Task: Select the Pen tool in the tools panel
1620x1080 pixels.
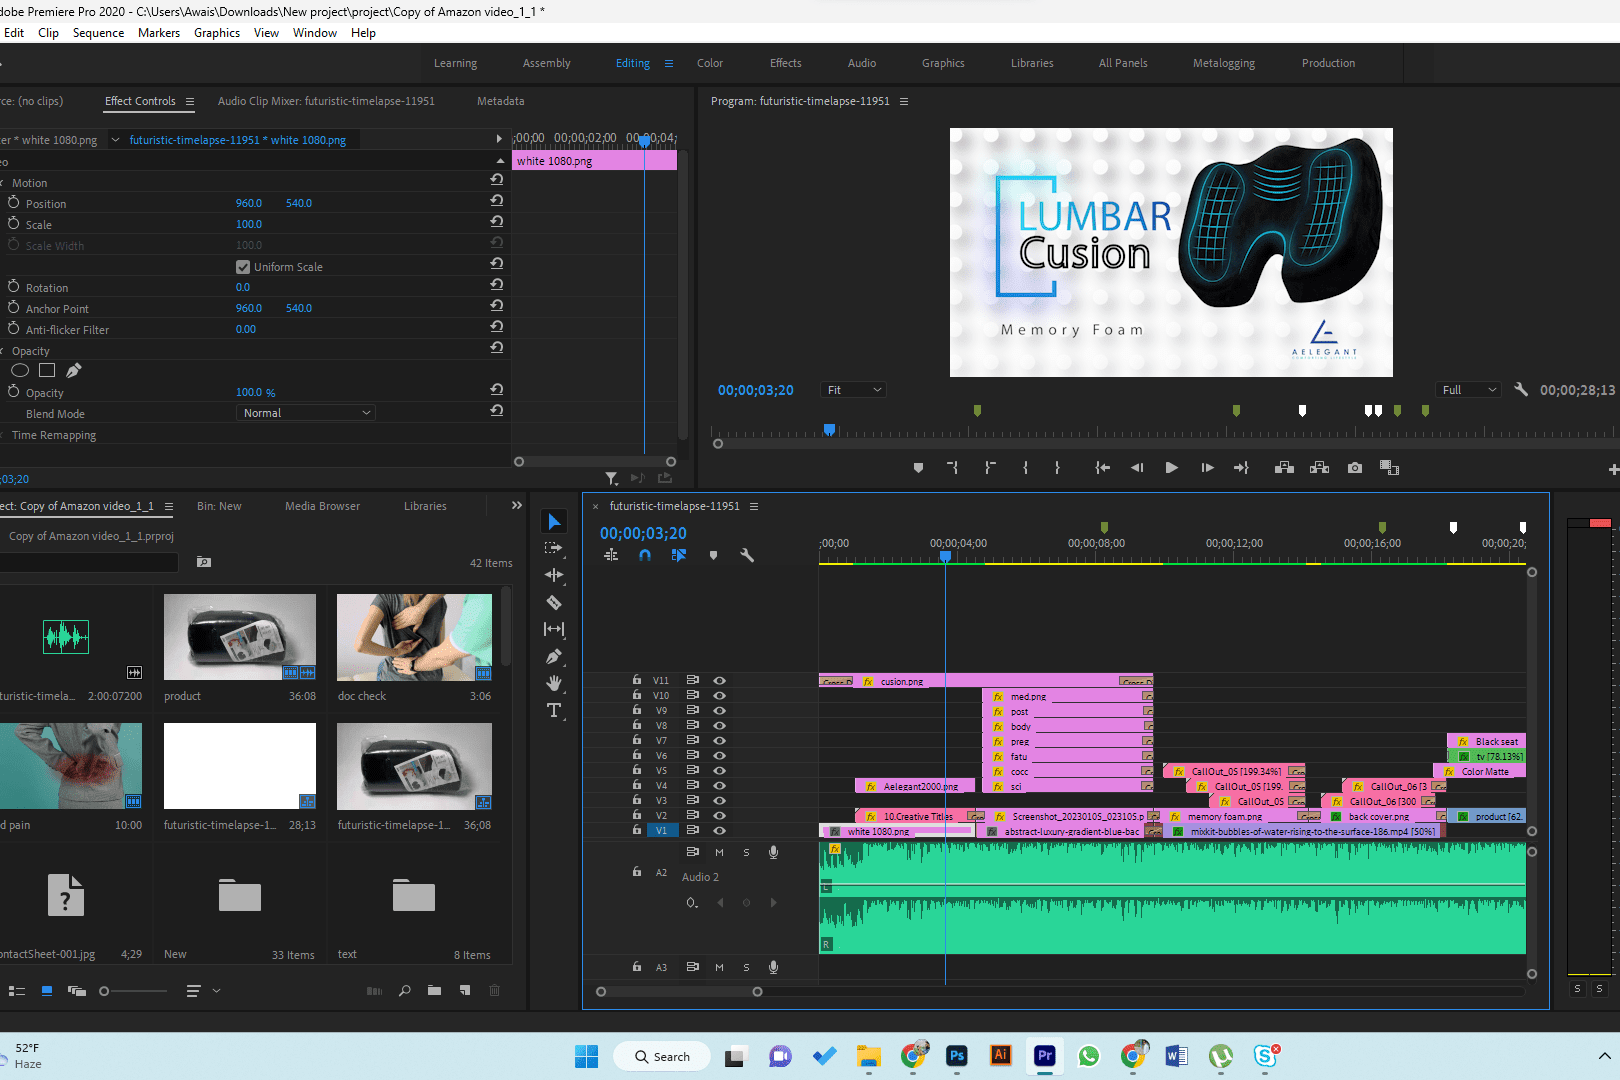Action: point(554,657)
